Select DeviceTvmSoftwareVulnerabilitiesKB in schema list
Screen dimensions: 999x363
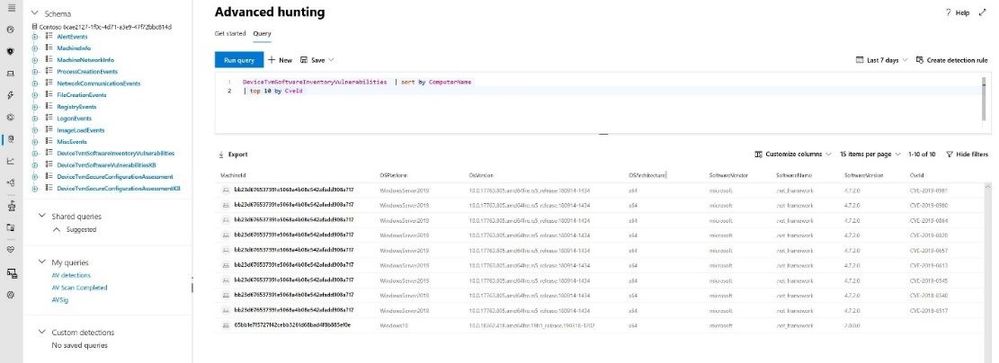106,165
